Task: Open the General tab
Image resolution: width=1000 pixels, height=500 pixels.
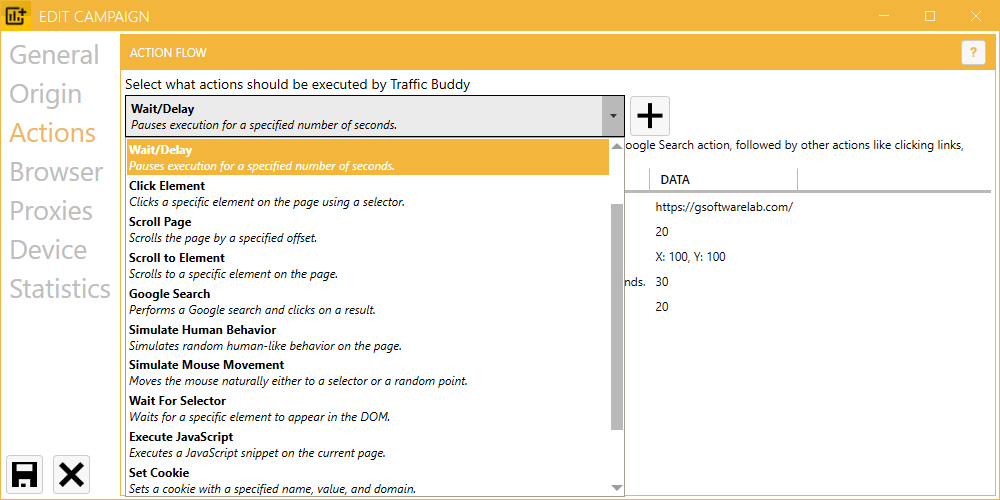Action: coord(54,55)
